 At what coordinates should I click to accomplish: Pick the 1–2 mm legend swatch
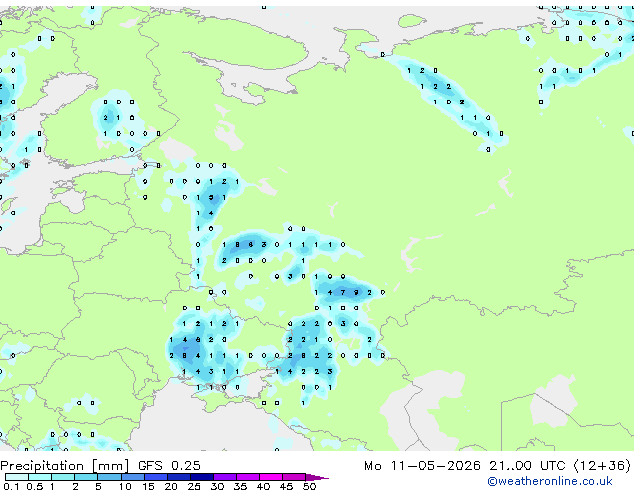pos(63,477)
